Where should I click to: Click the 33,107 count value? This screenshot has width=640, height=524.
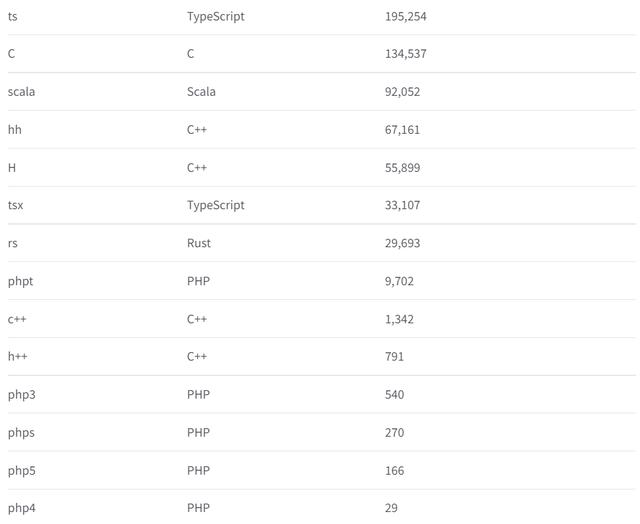(402, 205)
